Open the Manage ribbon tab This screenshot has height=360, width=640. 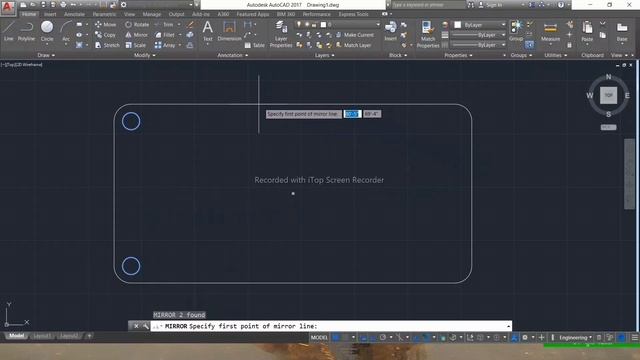[151, 14]
